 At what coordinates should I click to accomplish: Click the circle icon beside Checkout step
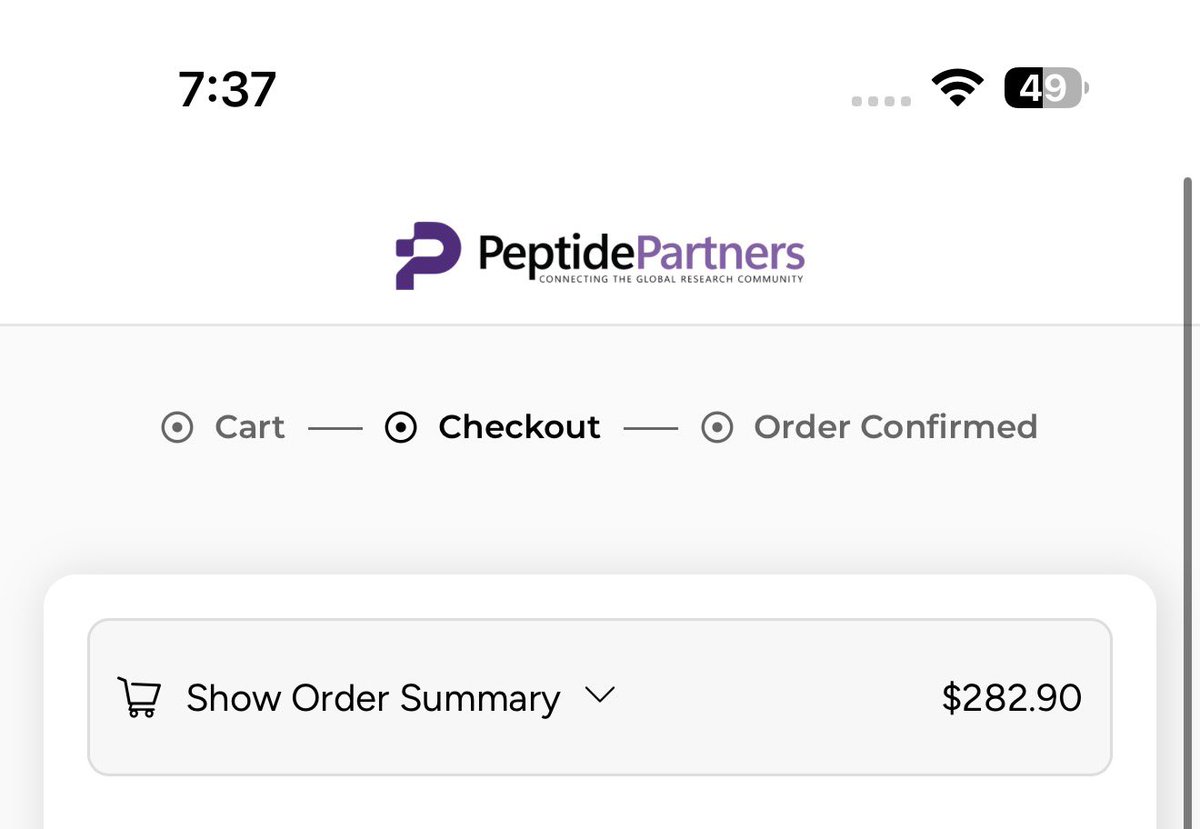[x=401, y=428]
